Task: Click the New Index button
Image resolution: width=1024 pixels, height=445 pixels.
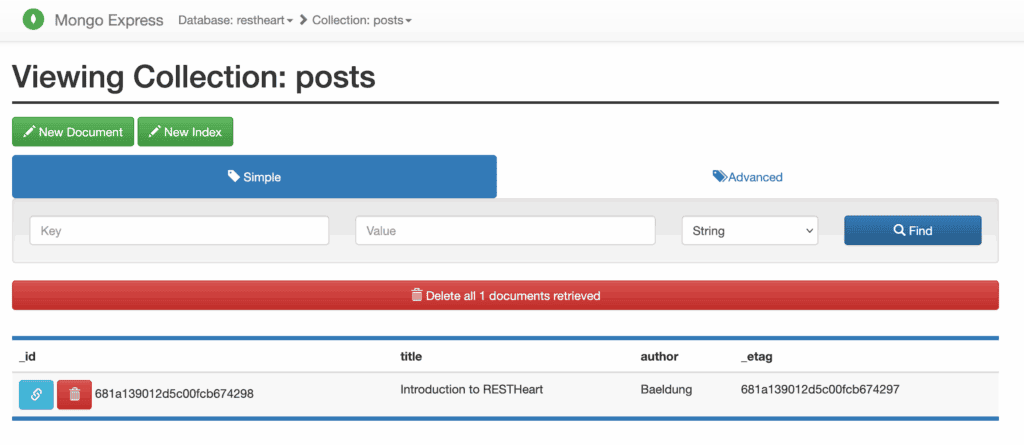Action: [x=185, y=132]
